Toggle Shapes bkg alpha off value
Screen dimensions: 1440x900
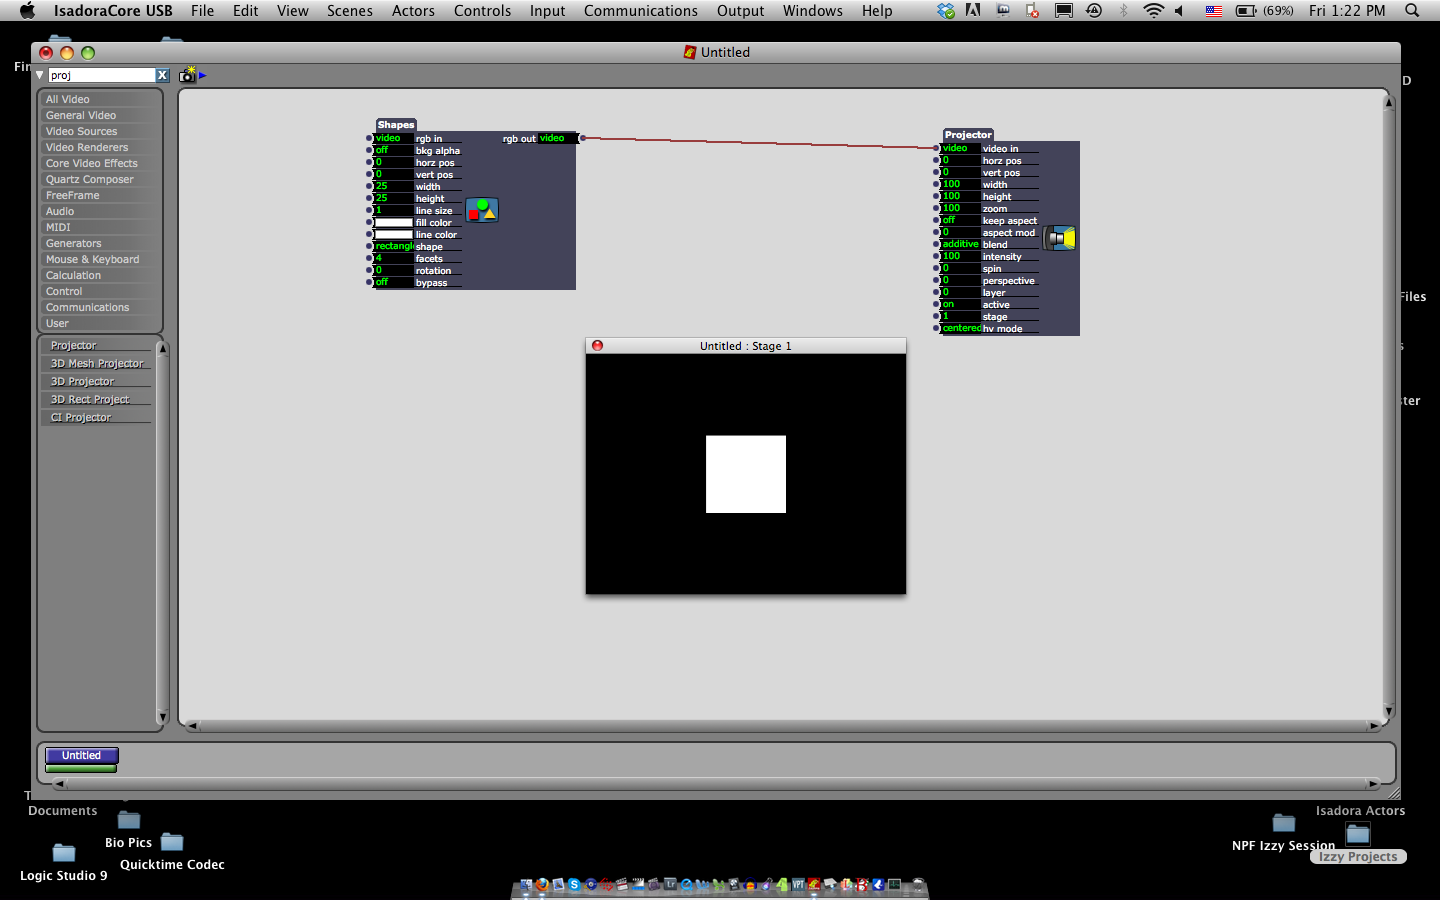tap(393, 150)
